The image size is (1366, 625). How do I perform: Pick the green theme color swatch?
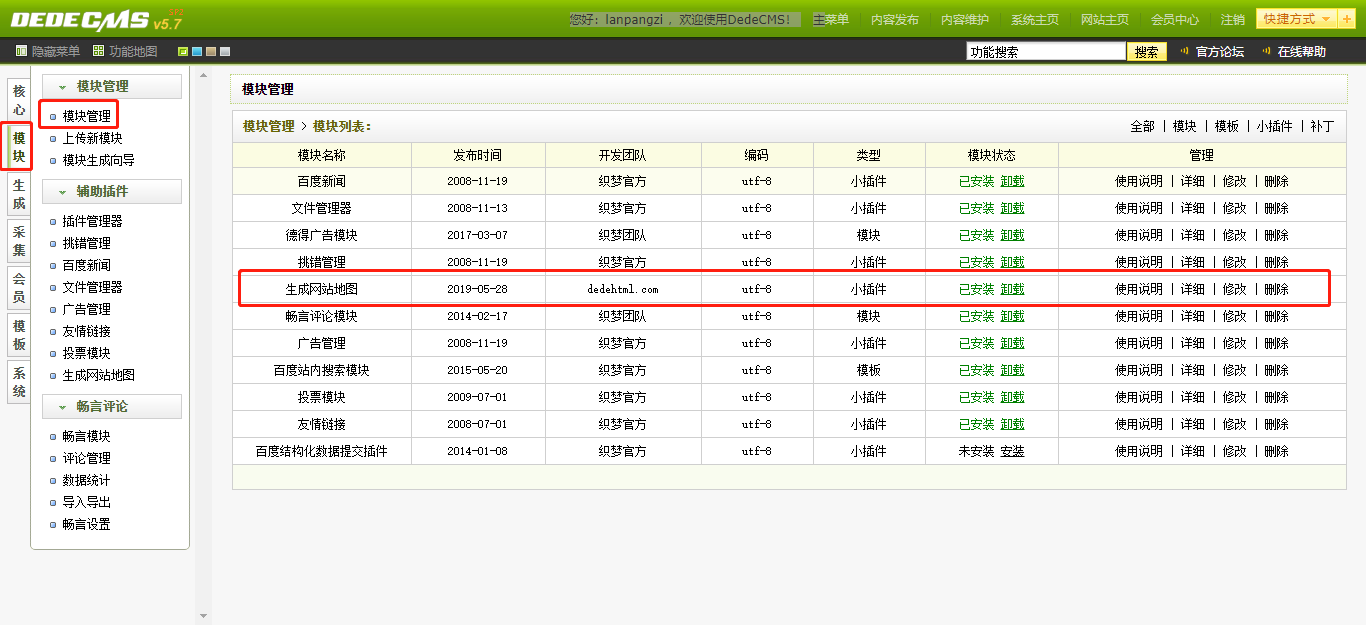pos(183,51)
